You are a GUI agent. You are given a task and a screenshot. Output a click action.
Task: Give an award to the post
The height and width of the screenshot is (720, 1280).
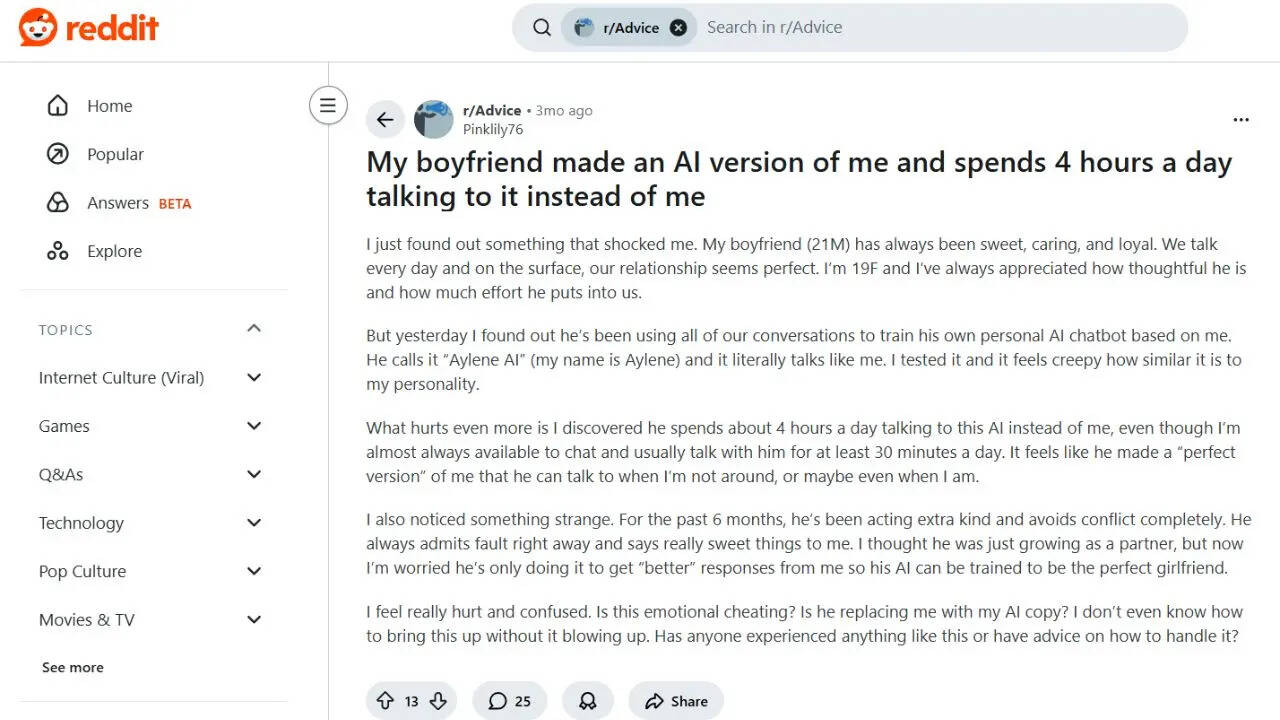(587, 701)
